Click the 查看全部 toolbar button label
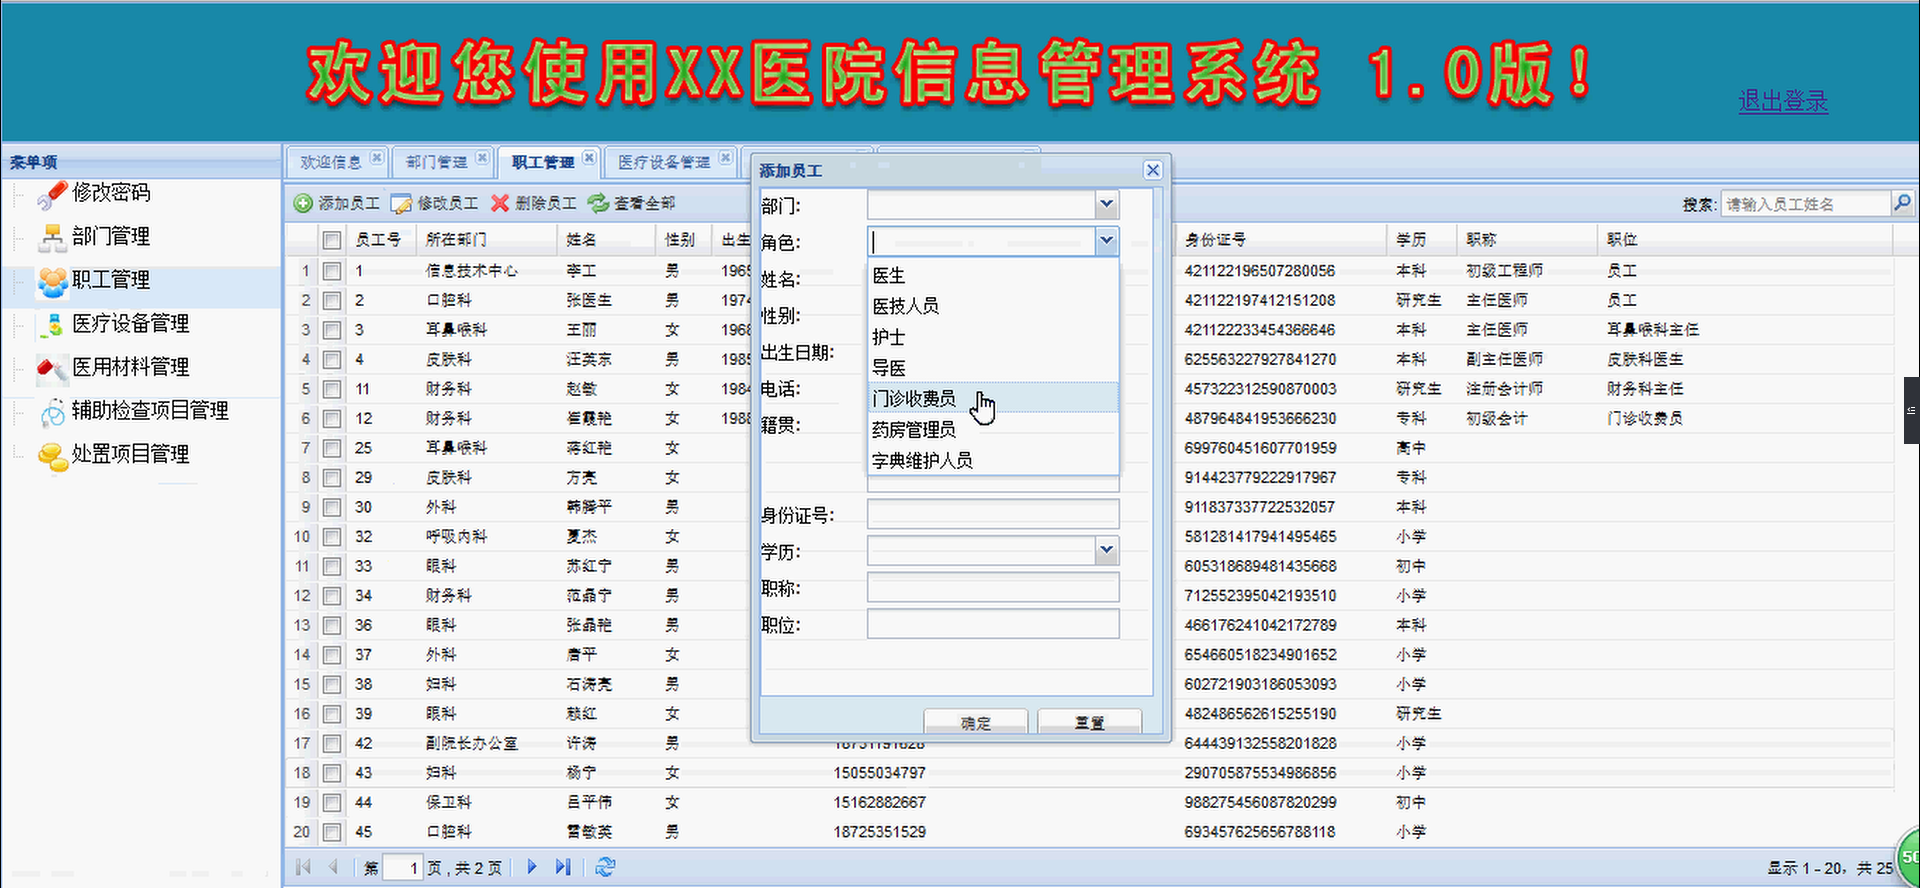The image size is (1920, 888). click(x=645, y=203)
